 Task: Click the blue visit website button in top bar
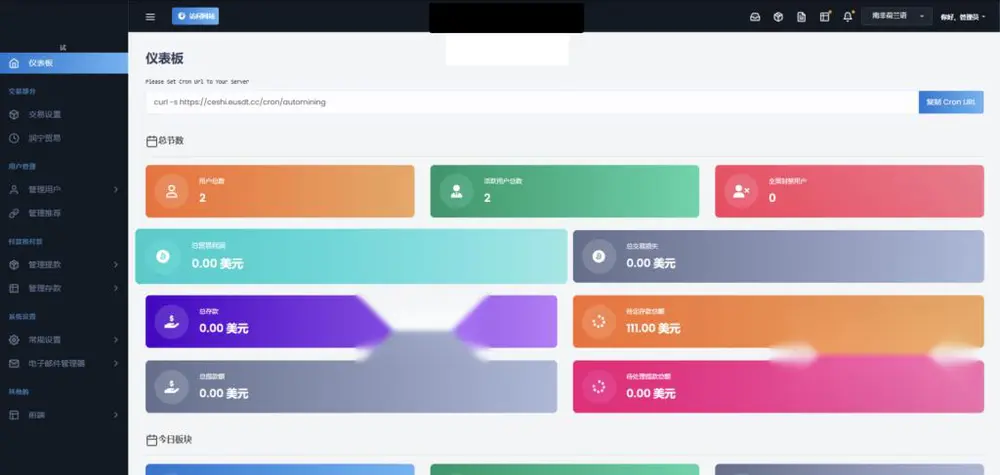click(x=195, y=16)
